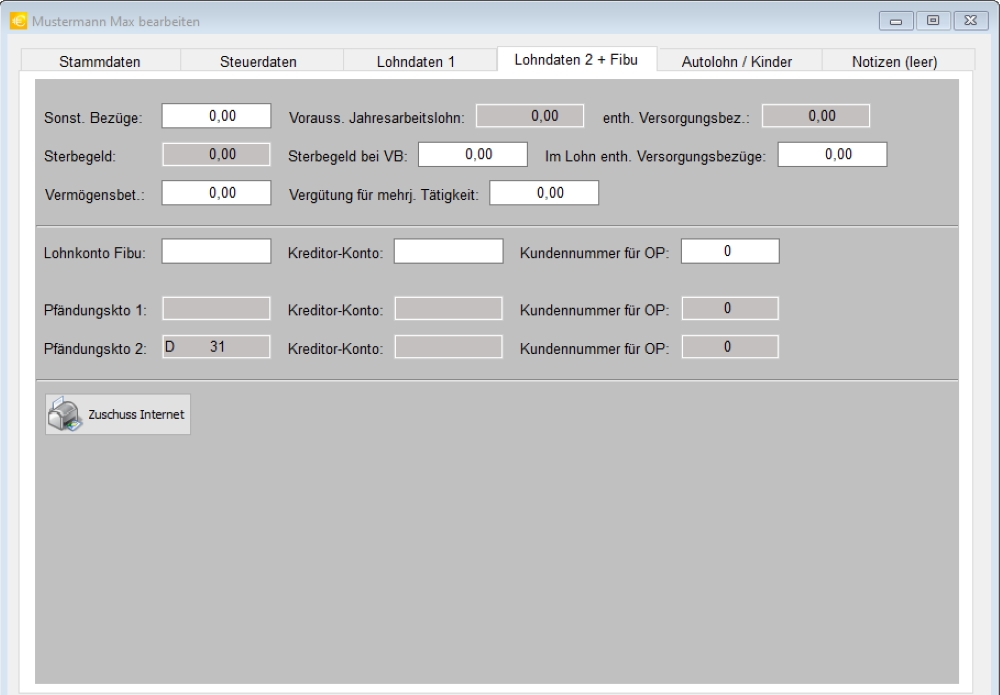Open the Stammdaten tab
Screen dimensions: 1000x695
(100, 61)
